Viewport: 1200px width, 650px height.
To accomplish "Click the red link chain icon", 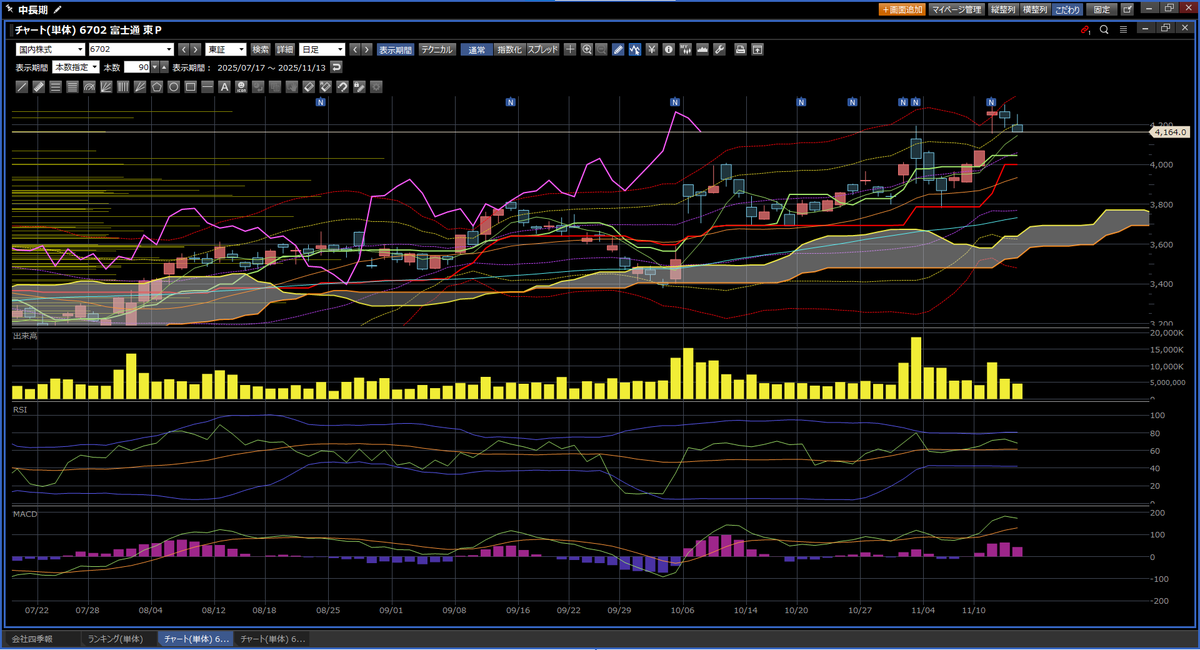I will 1084,30.
